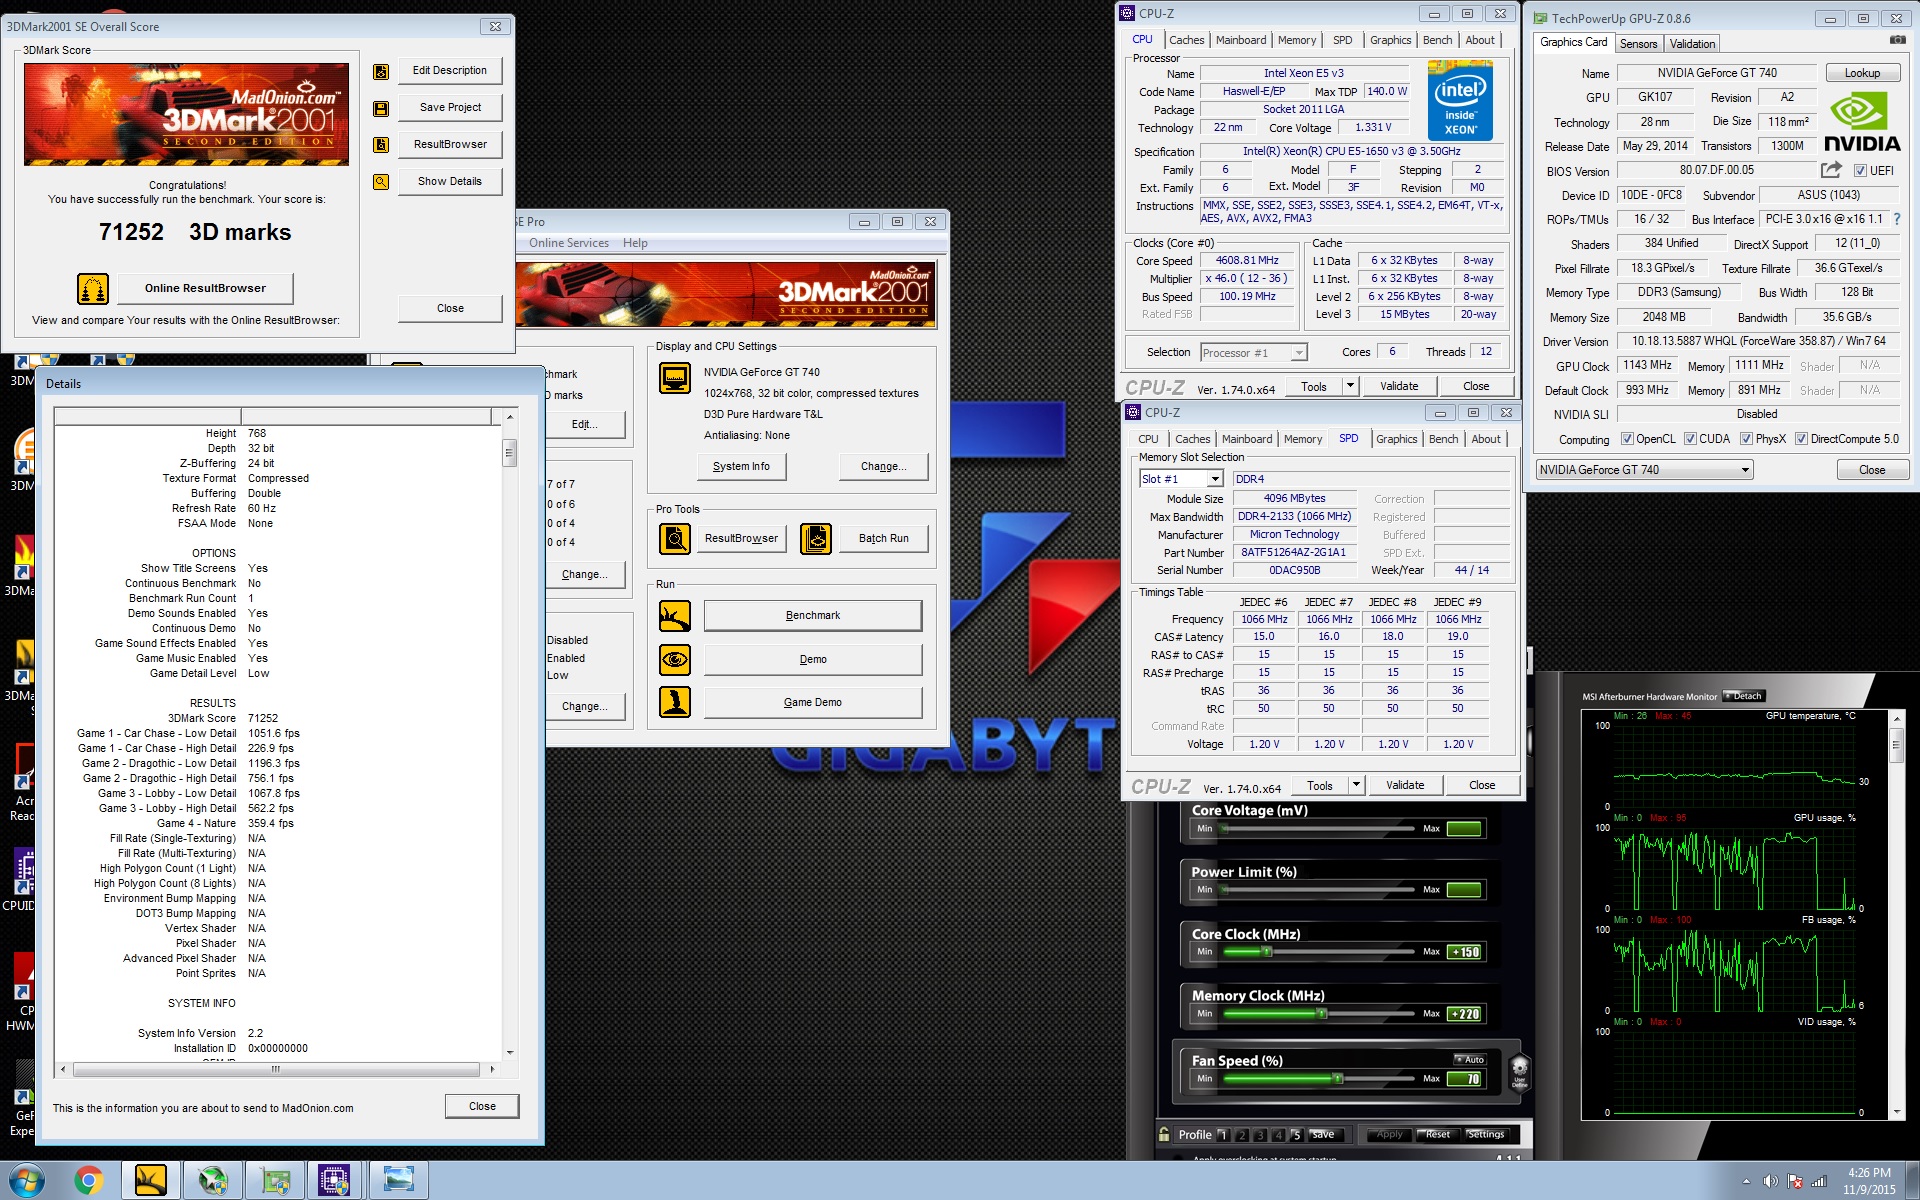Open Windows Start menu orb

(27, 1181)
